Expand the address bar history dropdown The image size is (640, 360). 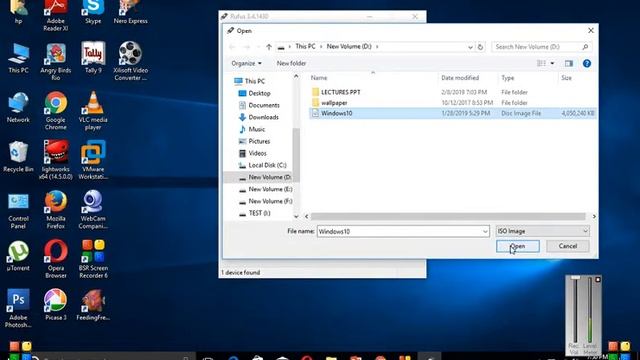point(470,47)
